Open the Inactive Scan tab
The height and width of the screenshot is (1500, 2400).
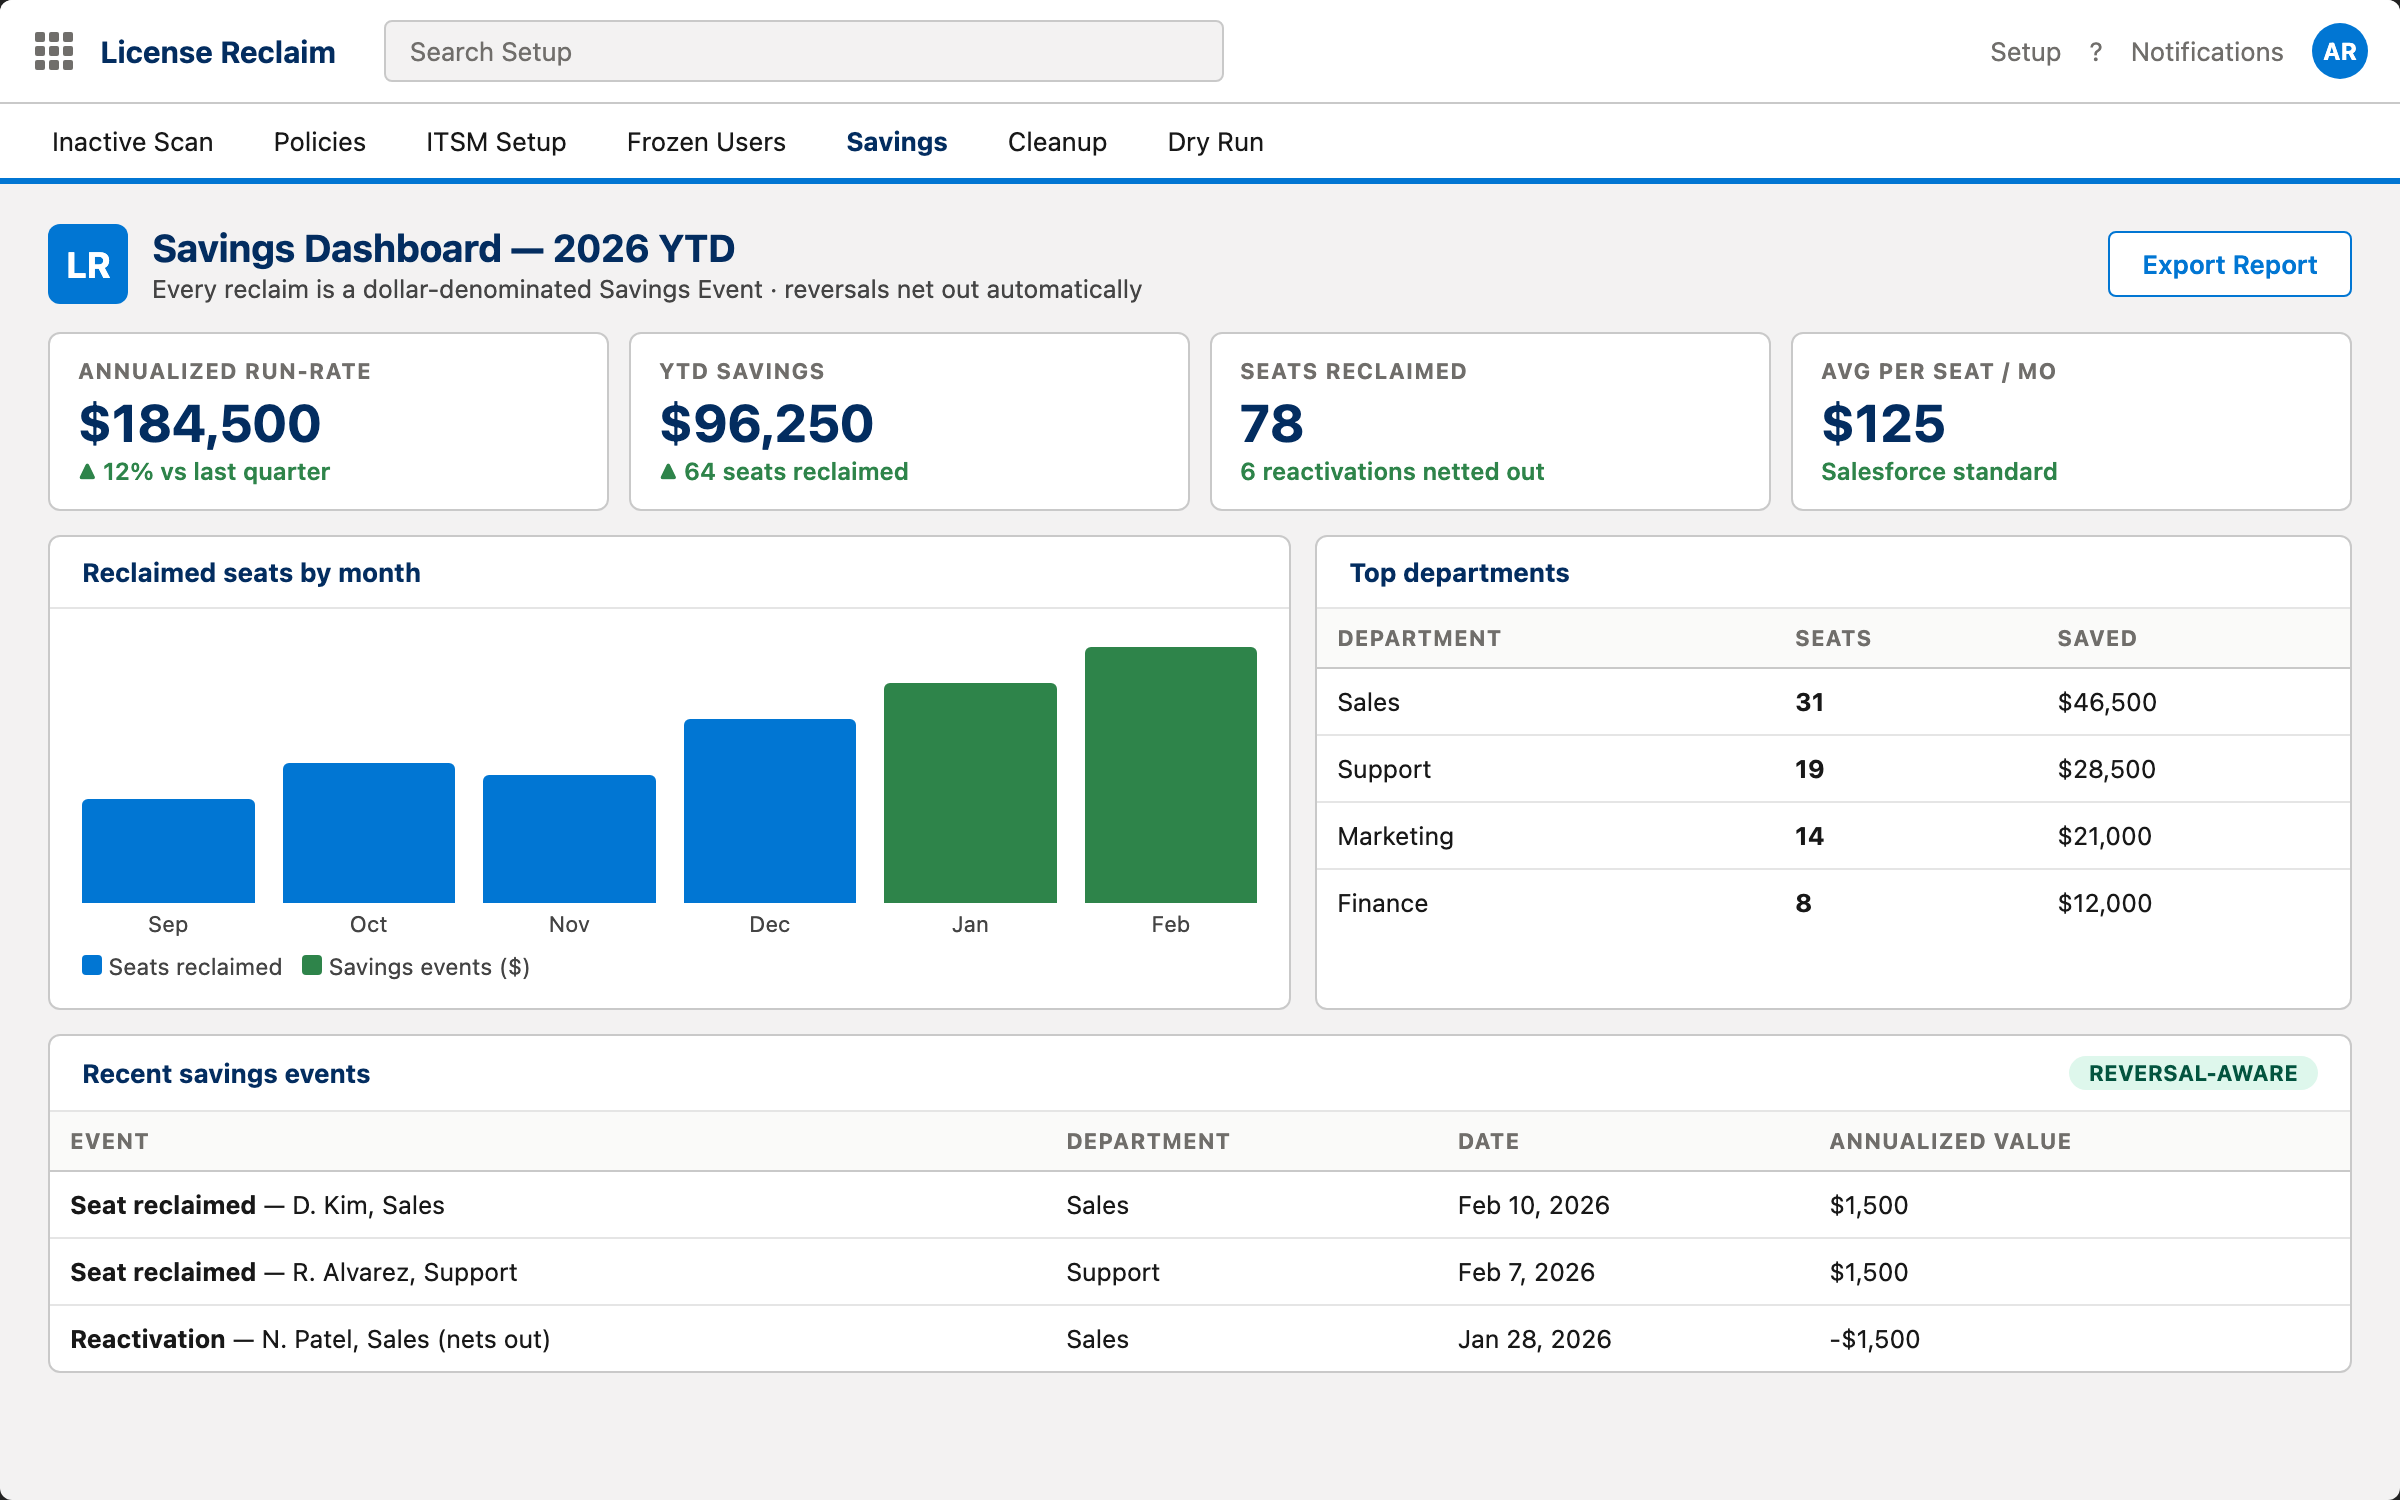coord(132,142)
